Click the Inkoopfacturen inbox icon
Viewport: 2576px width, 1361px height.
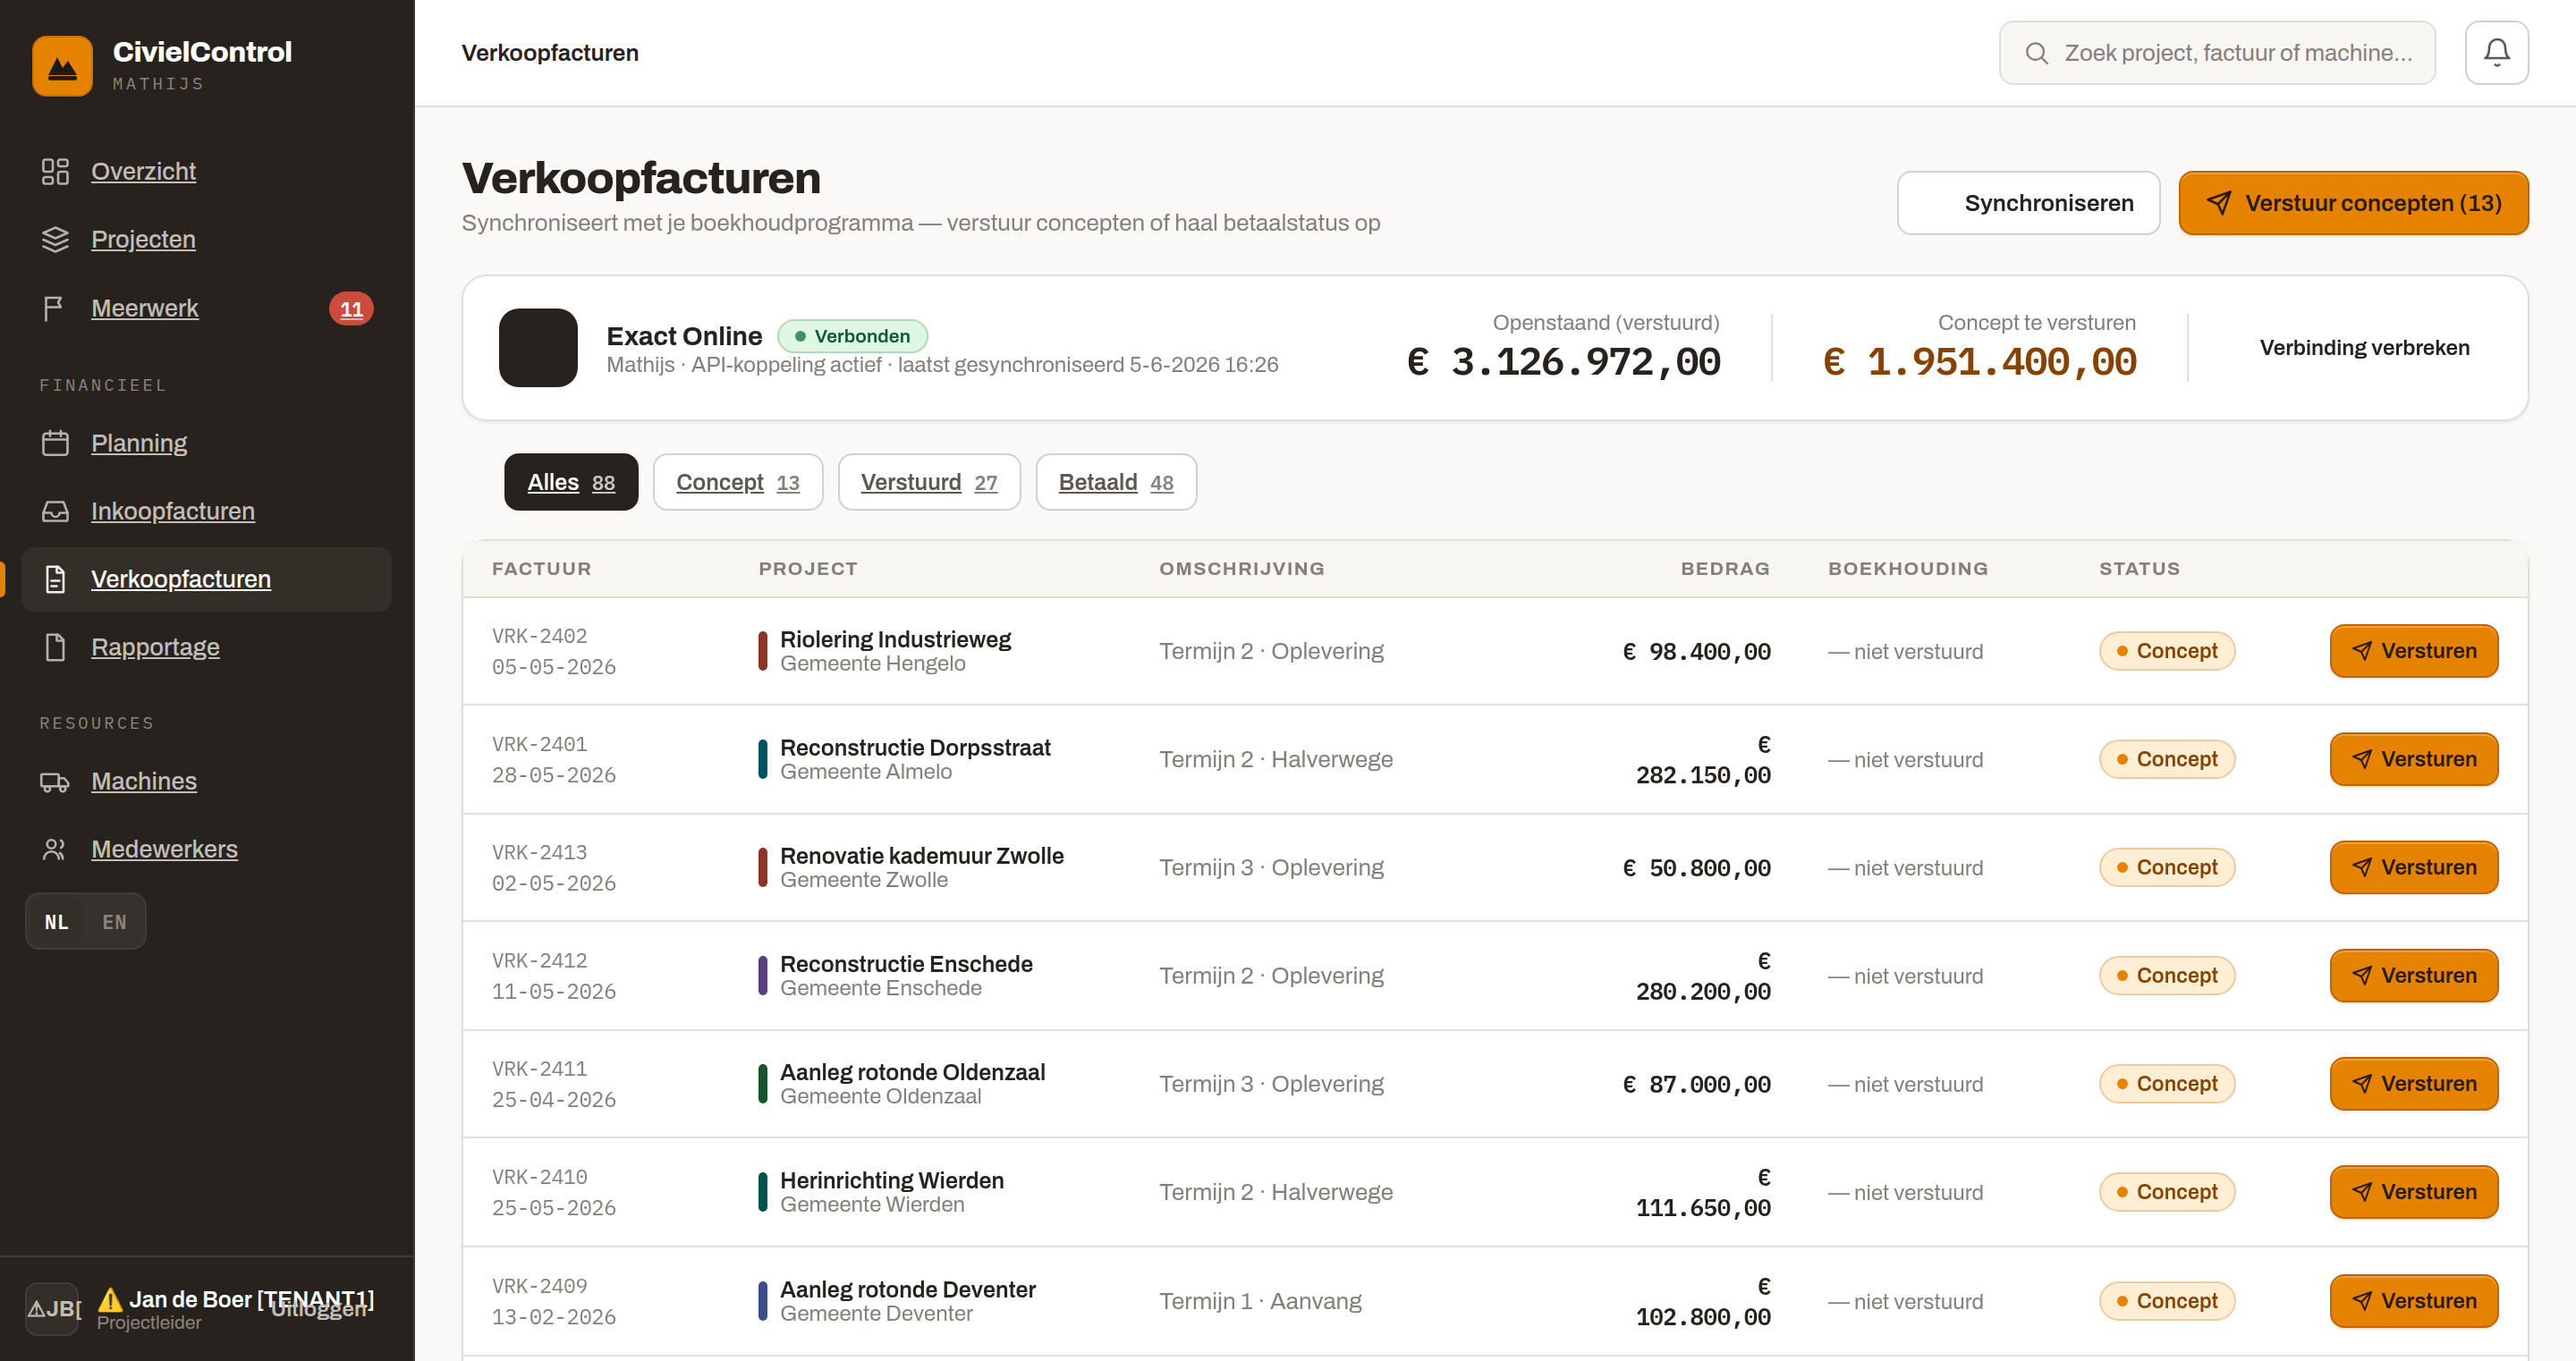click(55, 511)
